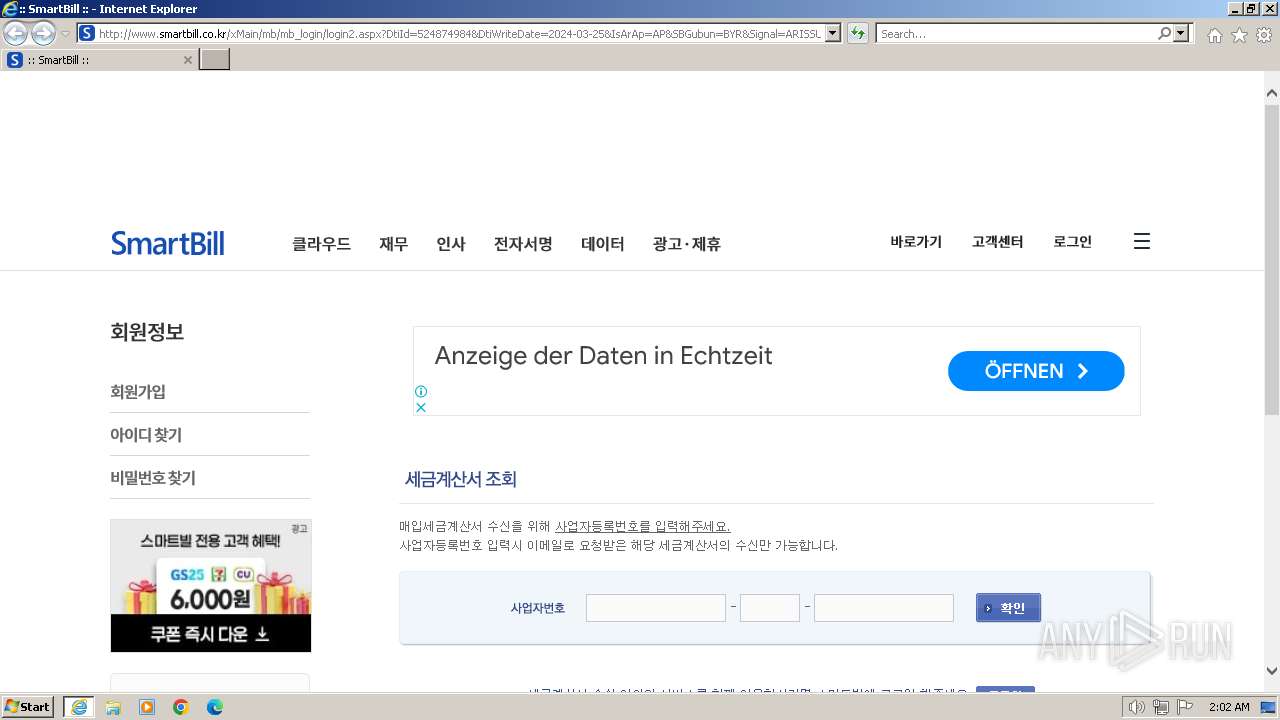Click the Internet Explorer taskbar icon

pyautogui.click(x=79, y=707)
